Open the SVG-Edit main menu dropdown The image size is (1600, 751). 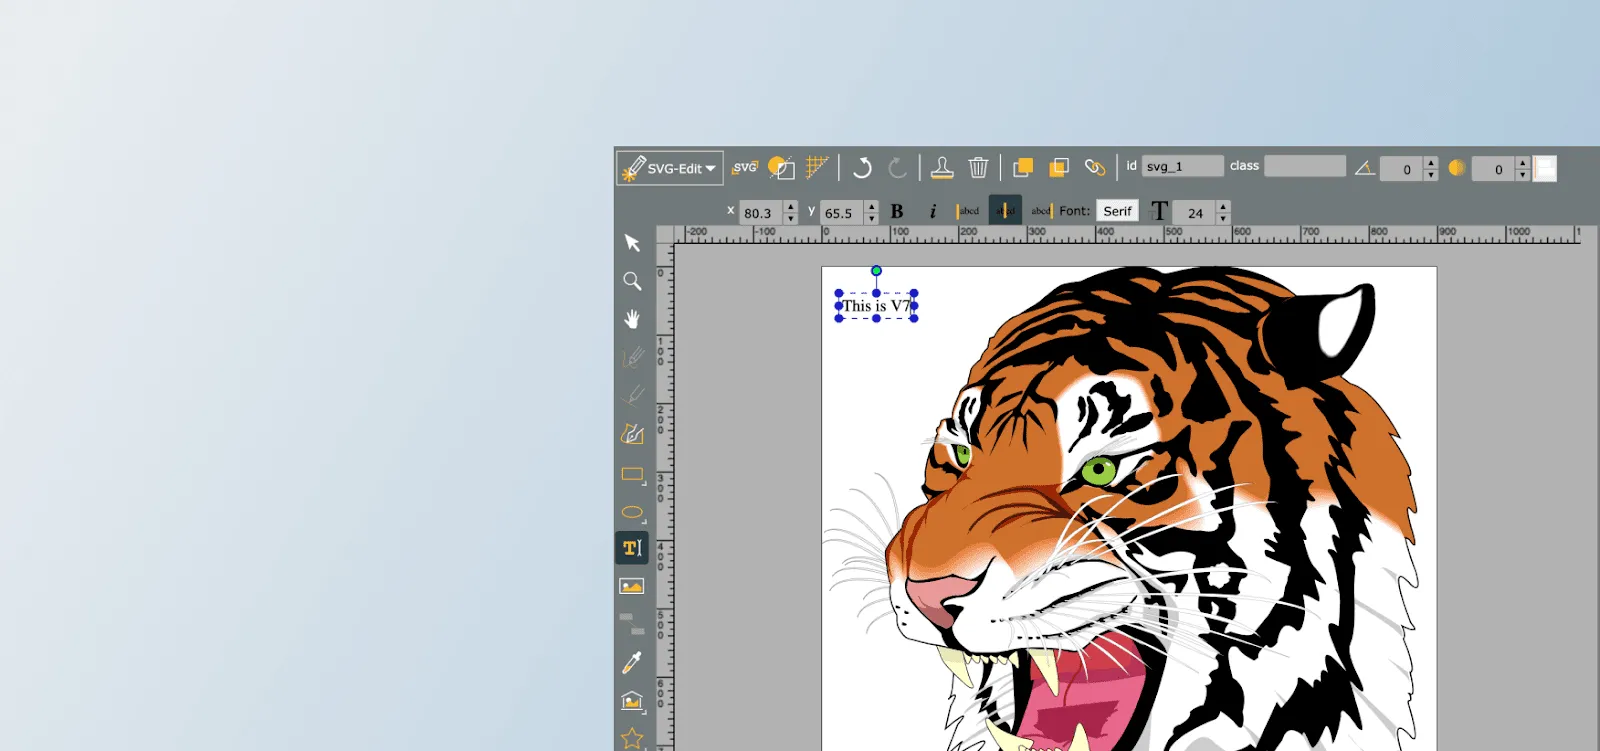(x=670, y=168)
